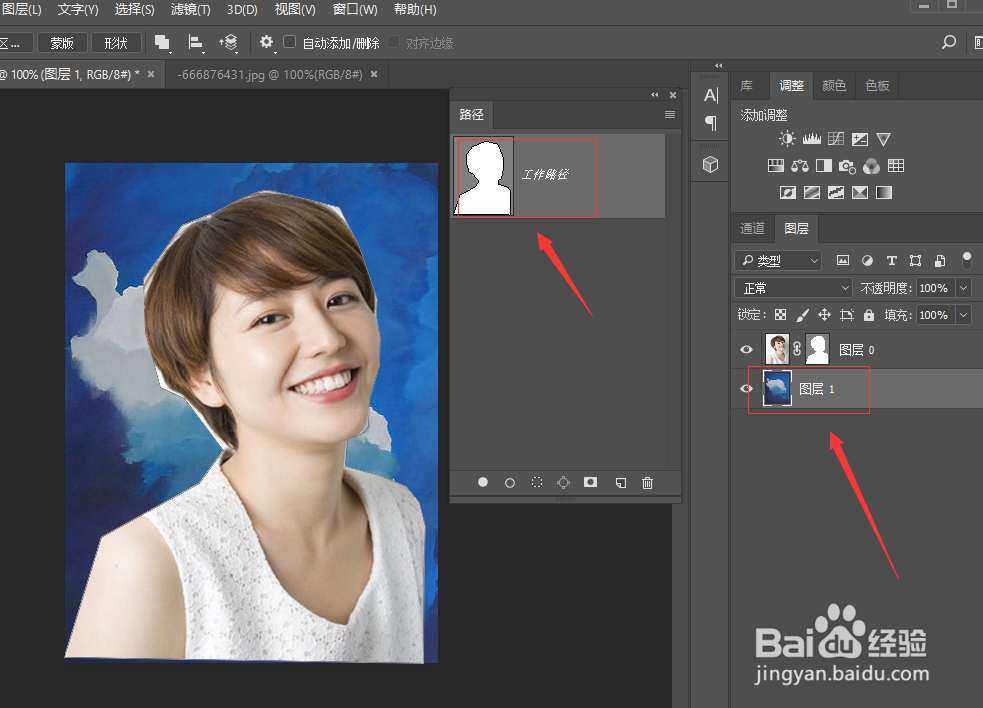
Task: Click Fill path with foreground color icon
Action: tap(483, 482)
